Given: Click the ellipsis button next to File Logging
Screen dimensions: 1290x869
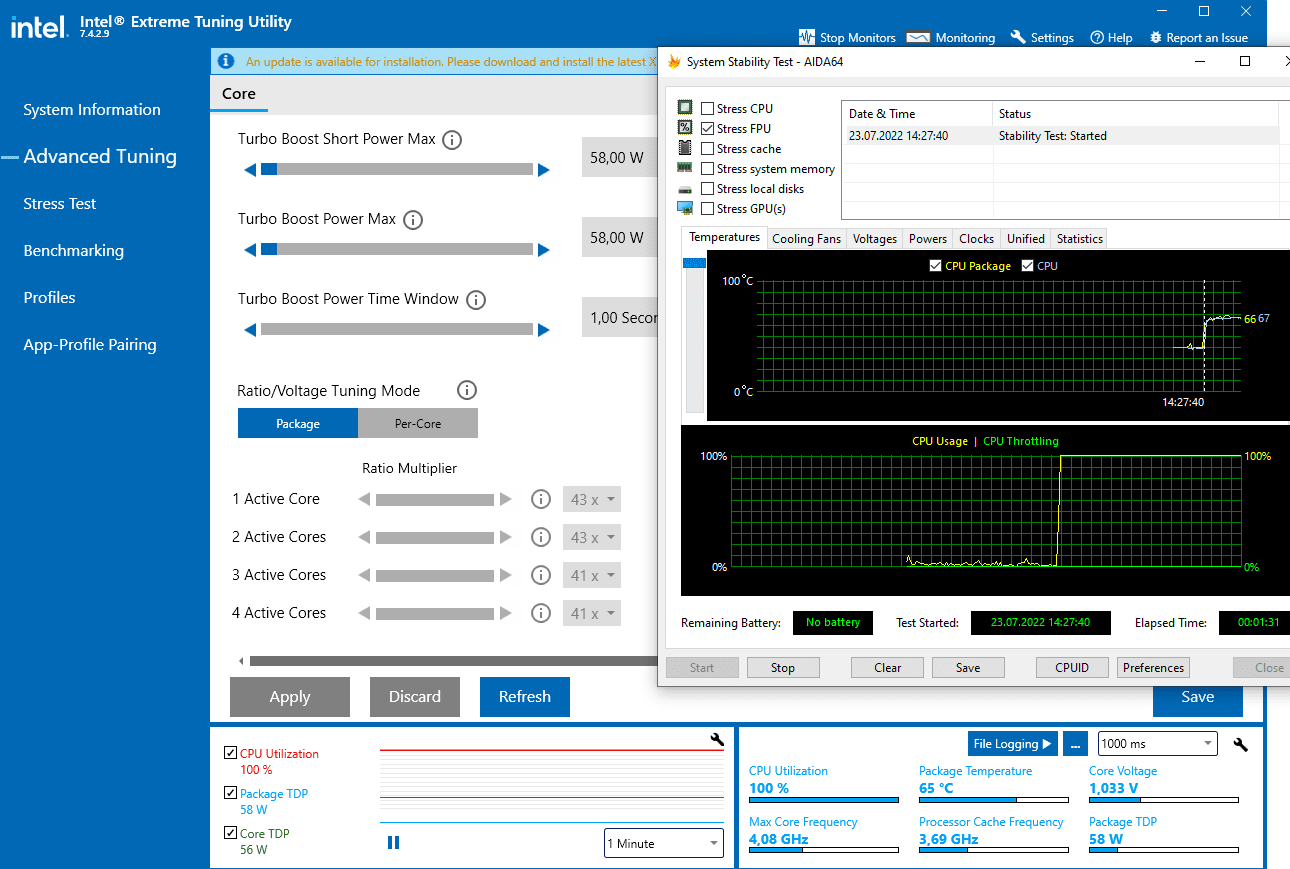Looking at the screenshot, I should (1075, 744).
